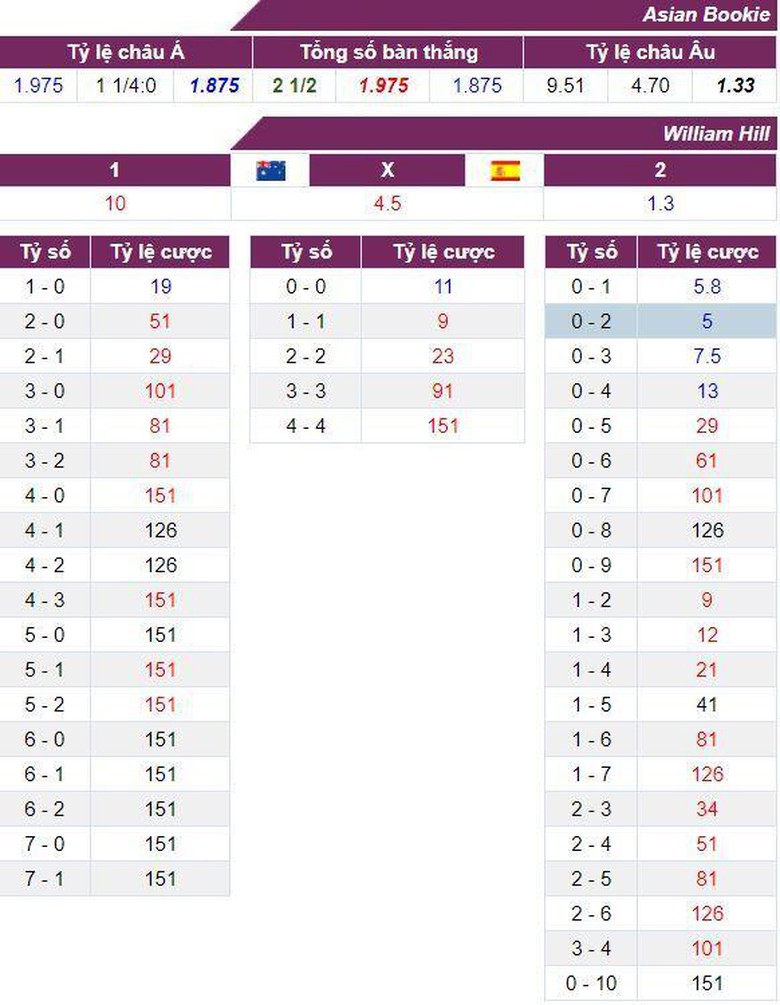Choose odds for score 0 - 10
This screenshot has height=1005, width=780.
coord(707,982)
